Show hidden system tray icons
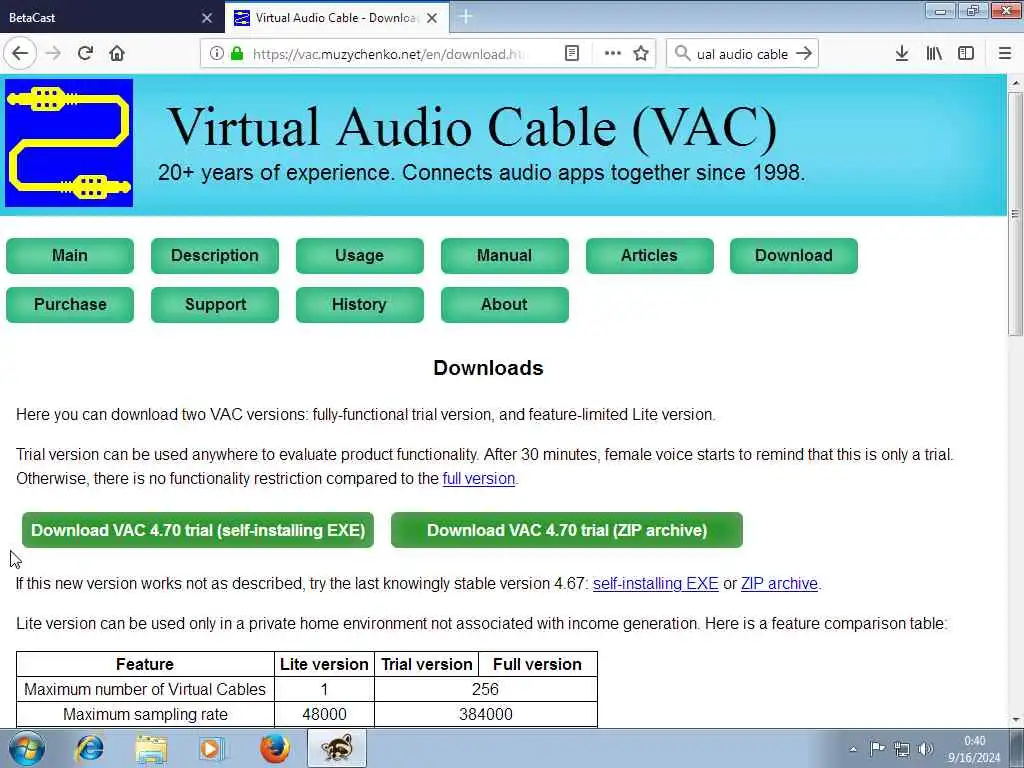1024x768 pixels. point(852,749)
